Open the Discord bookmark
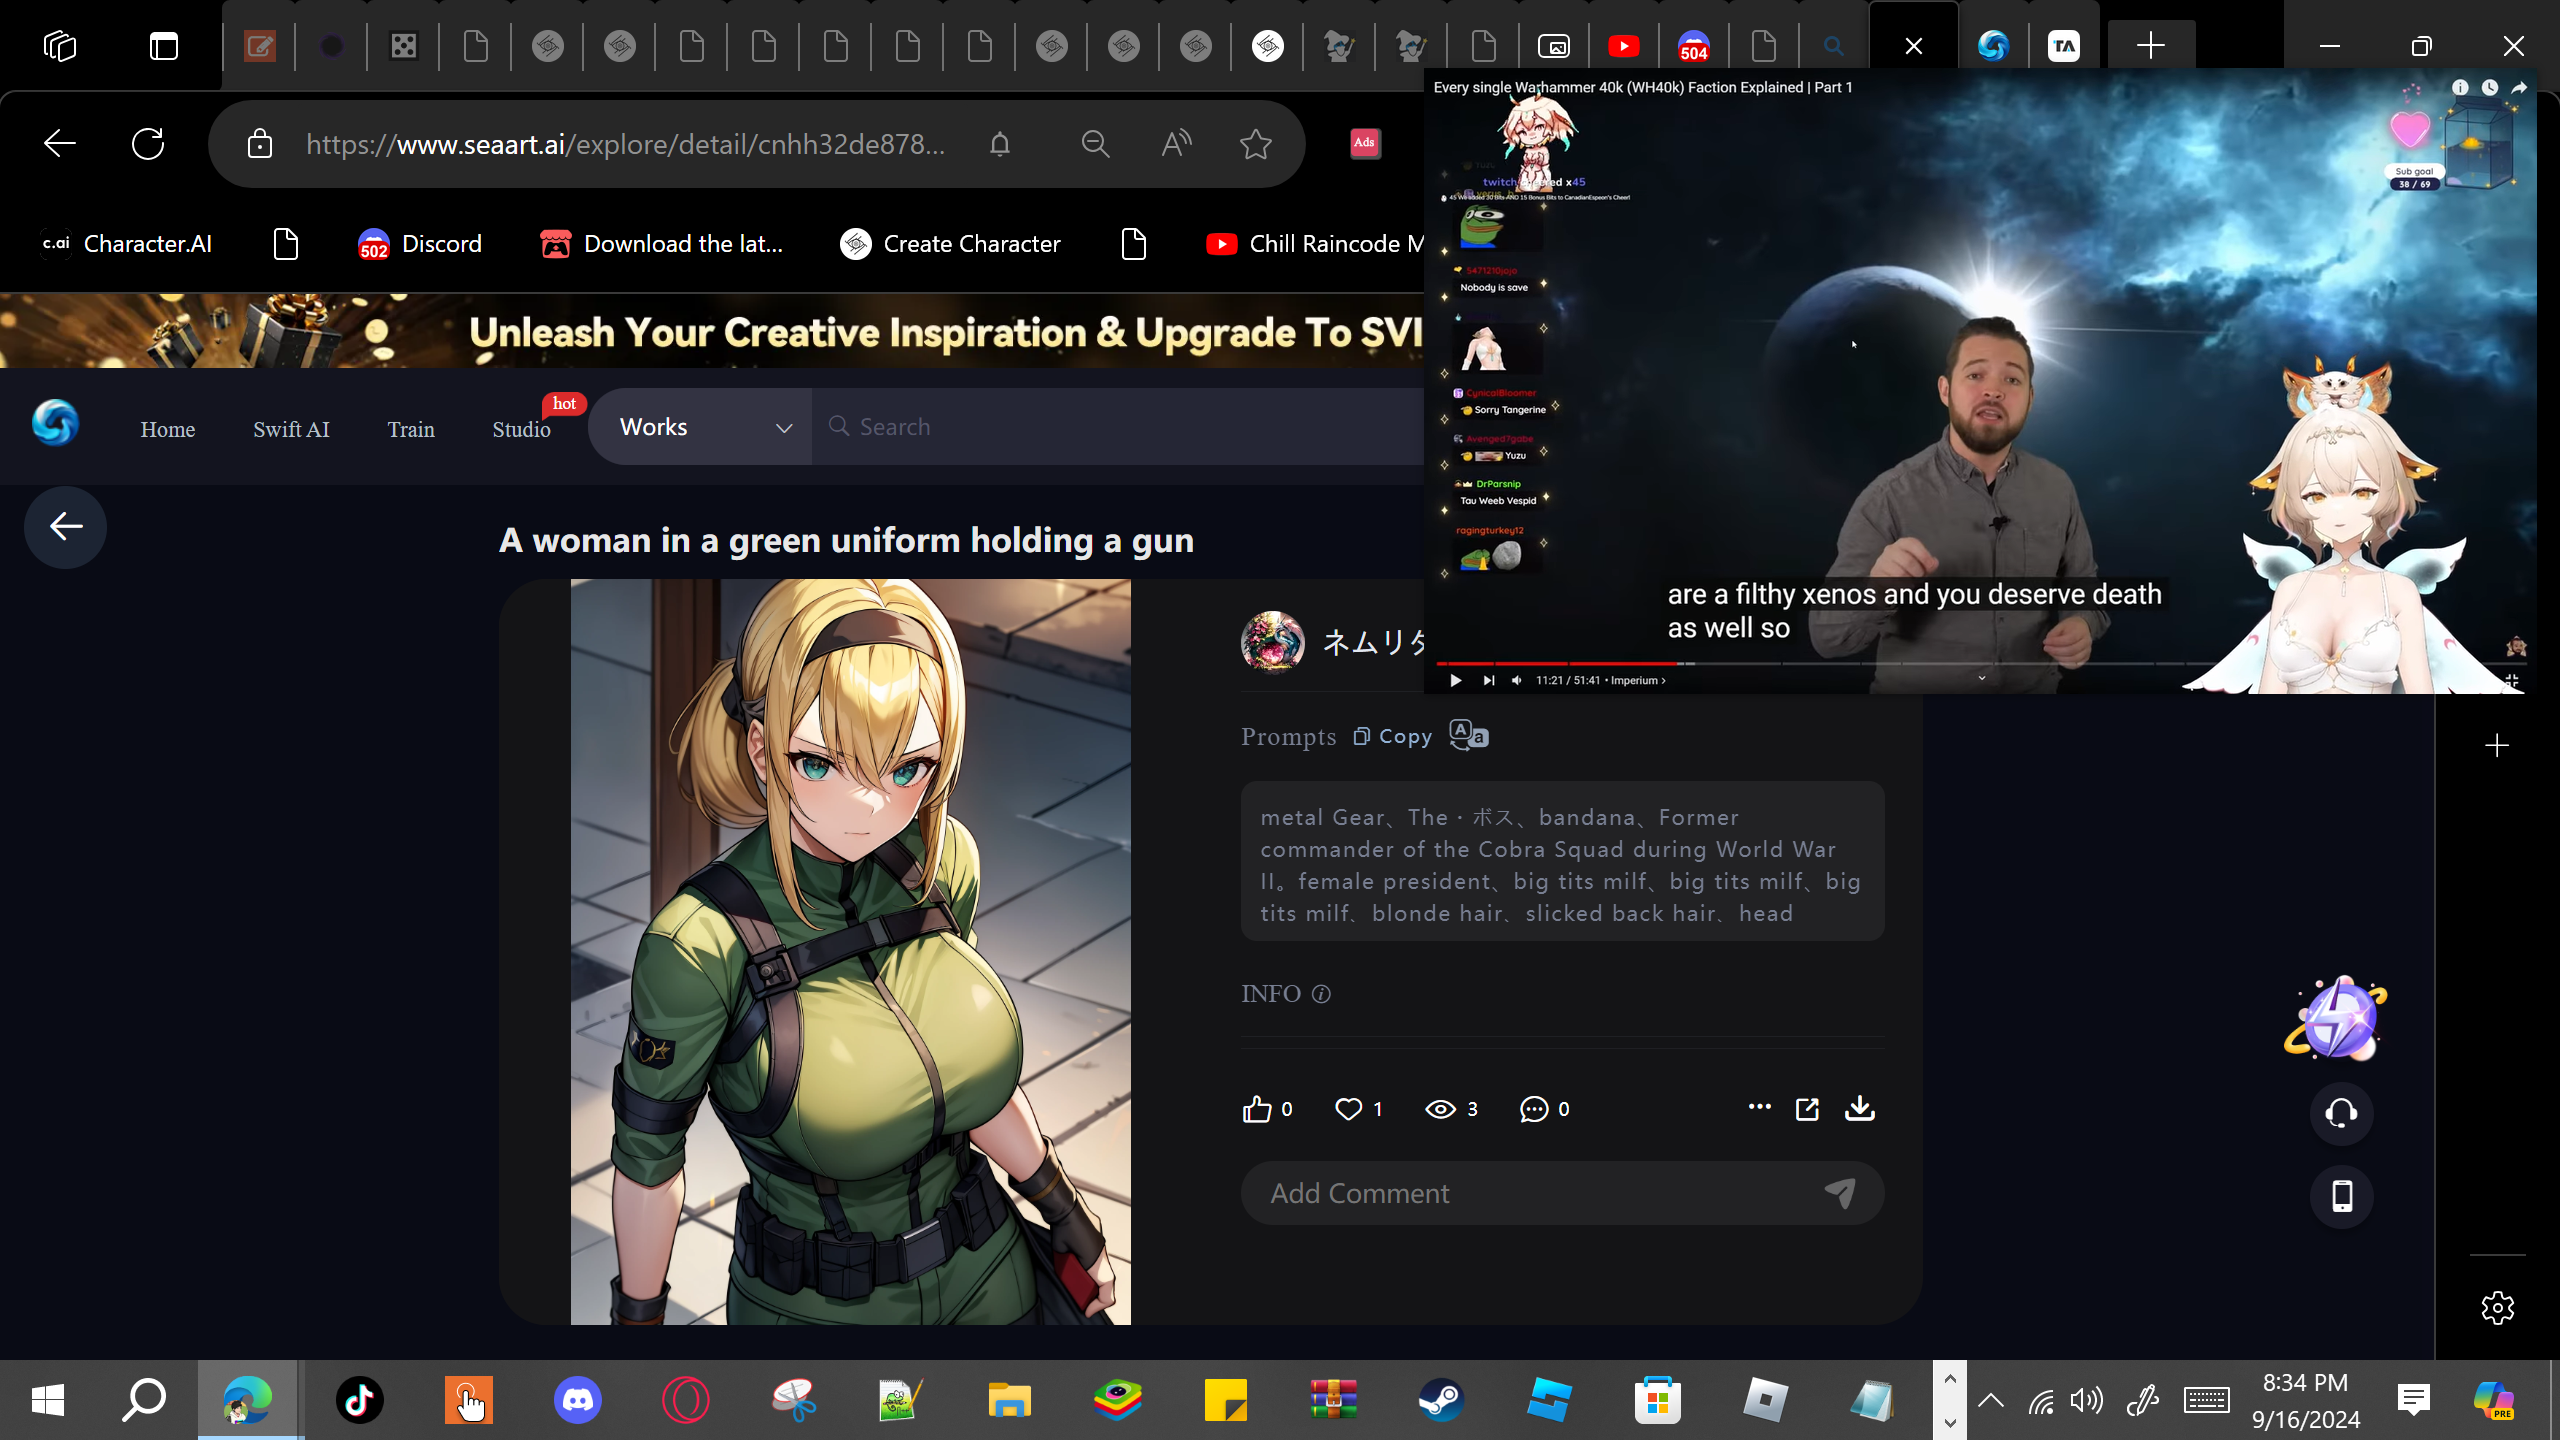 click(420, 244)
